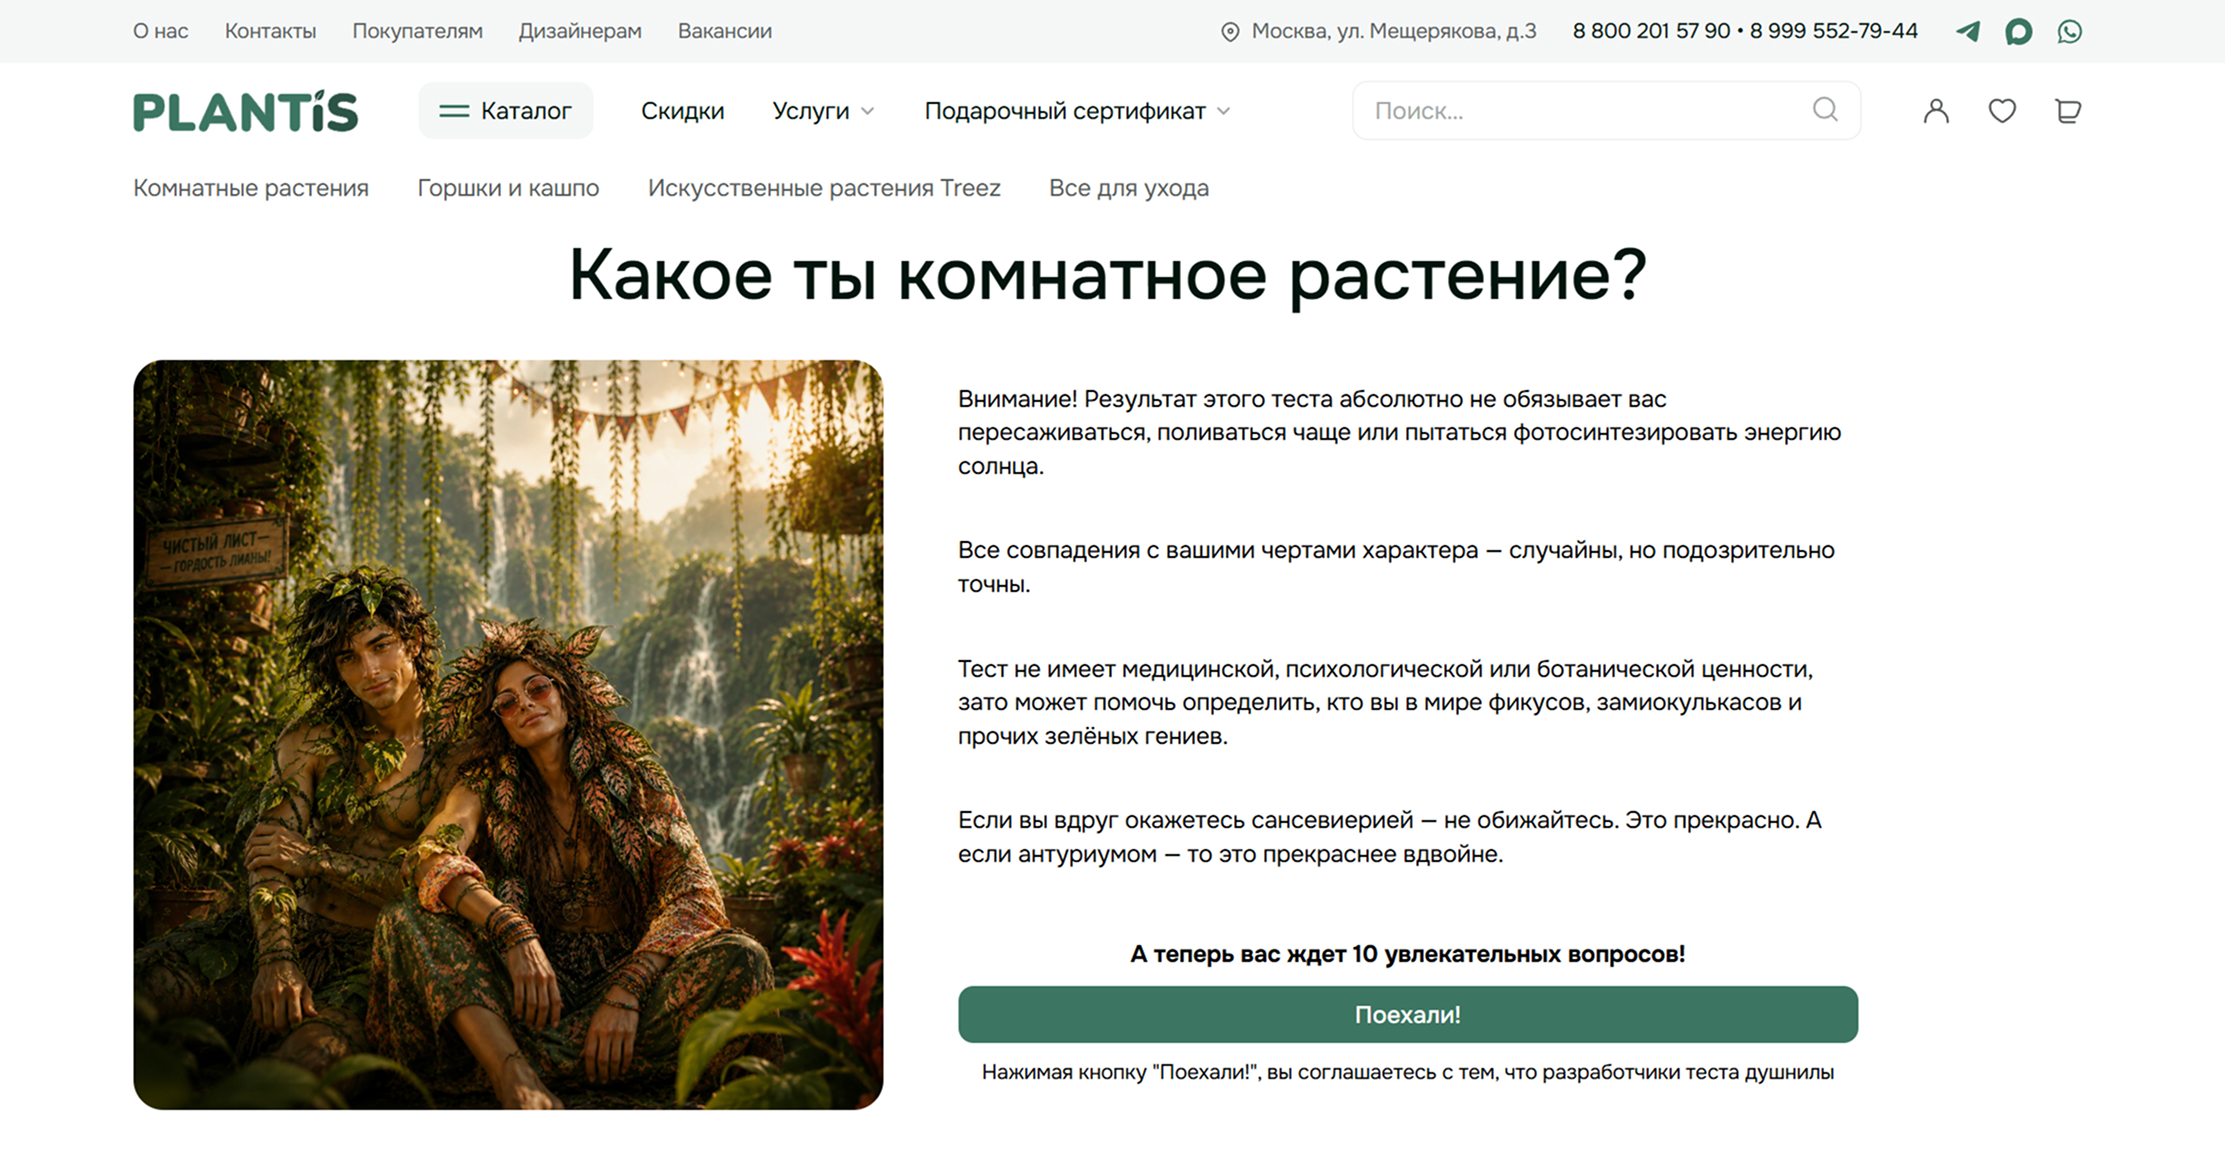Open the Контакты link in top bar
2225x1161 pixels.
pos(270,31)
